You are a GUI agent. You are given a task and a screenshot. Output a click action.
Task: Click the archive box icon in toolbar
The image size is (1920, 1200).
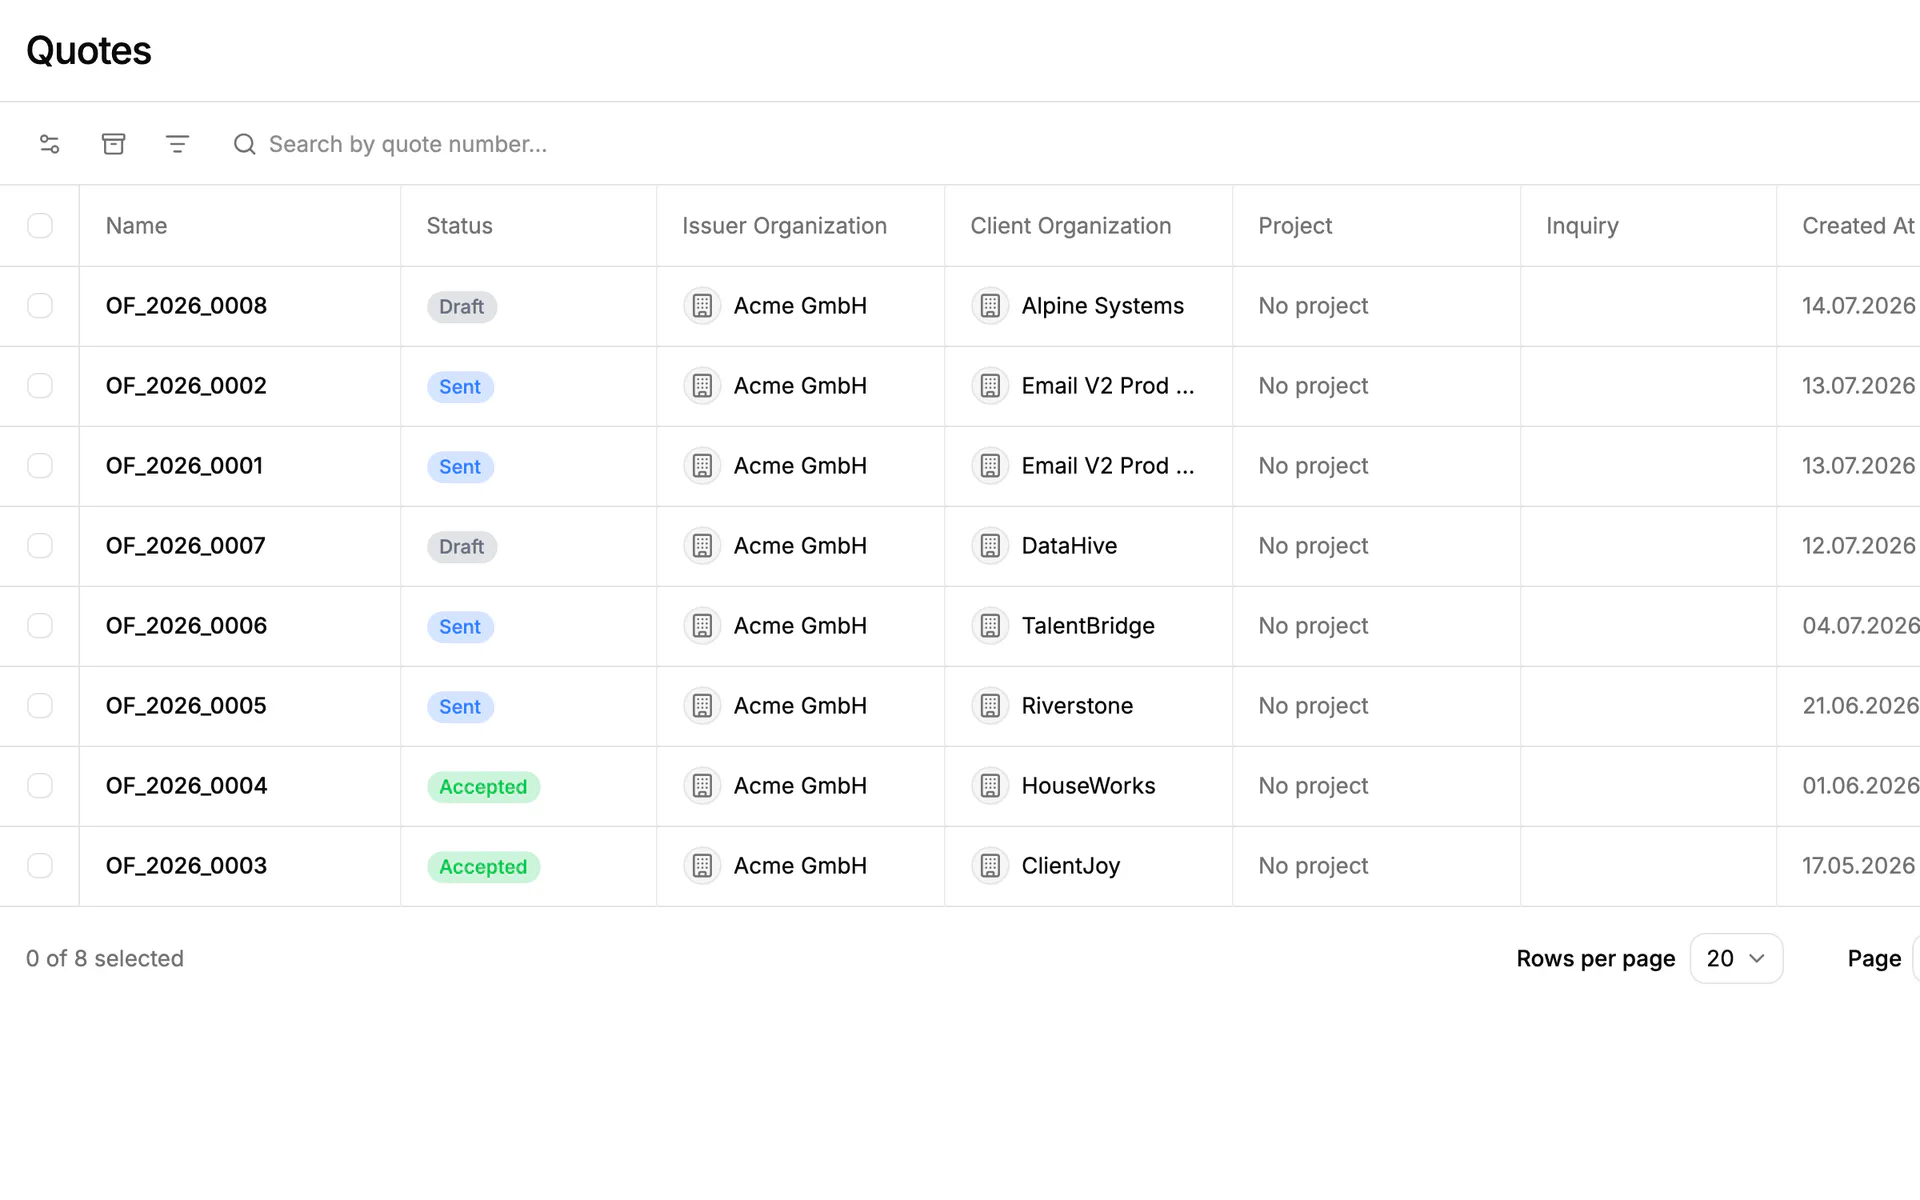[x=114, y=144]
